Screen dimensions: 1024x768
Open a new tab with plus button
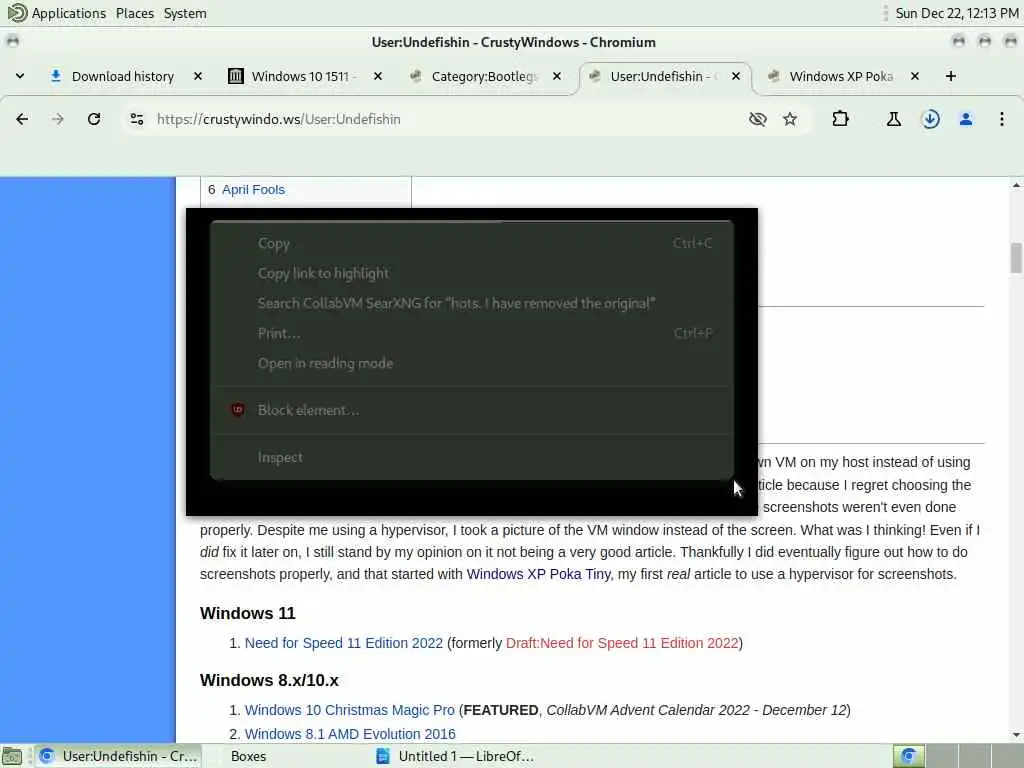click(x=951, y=76)
